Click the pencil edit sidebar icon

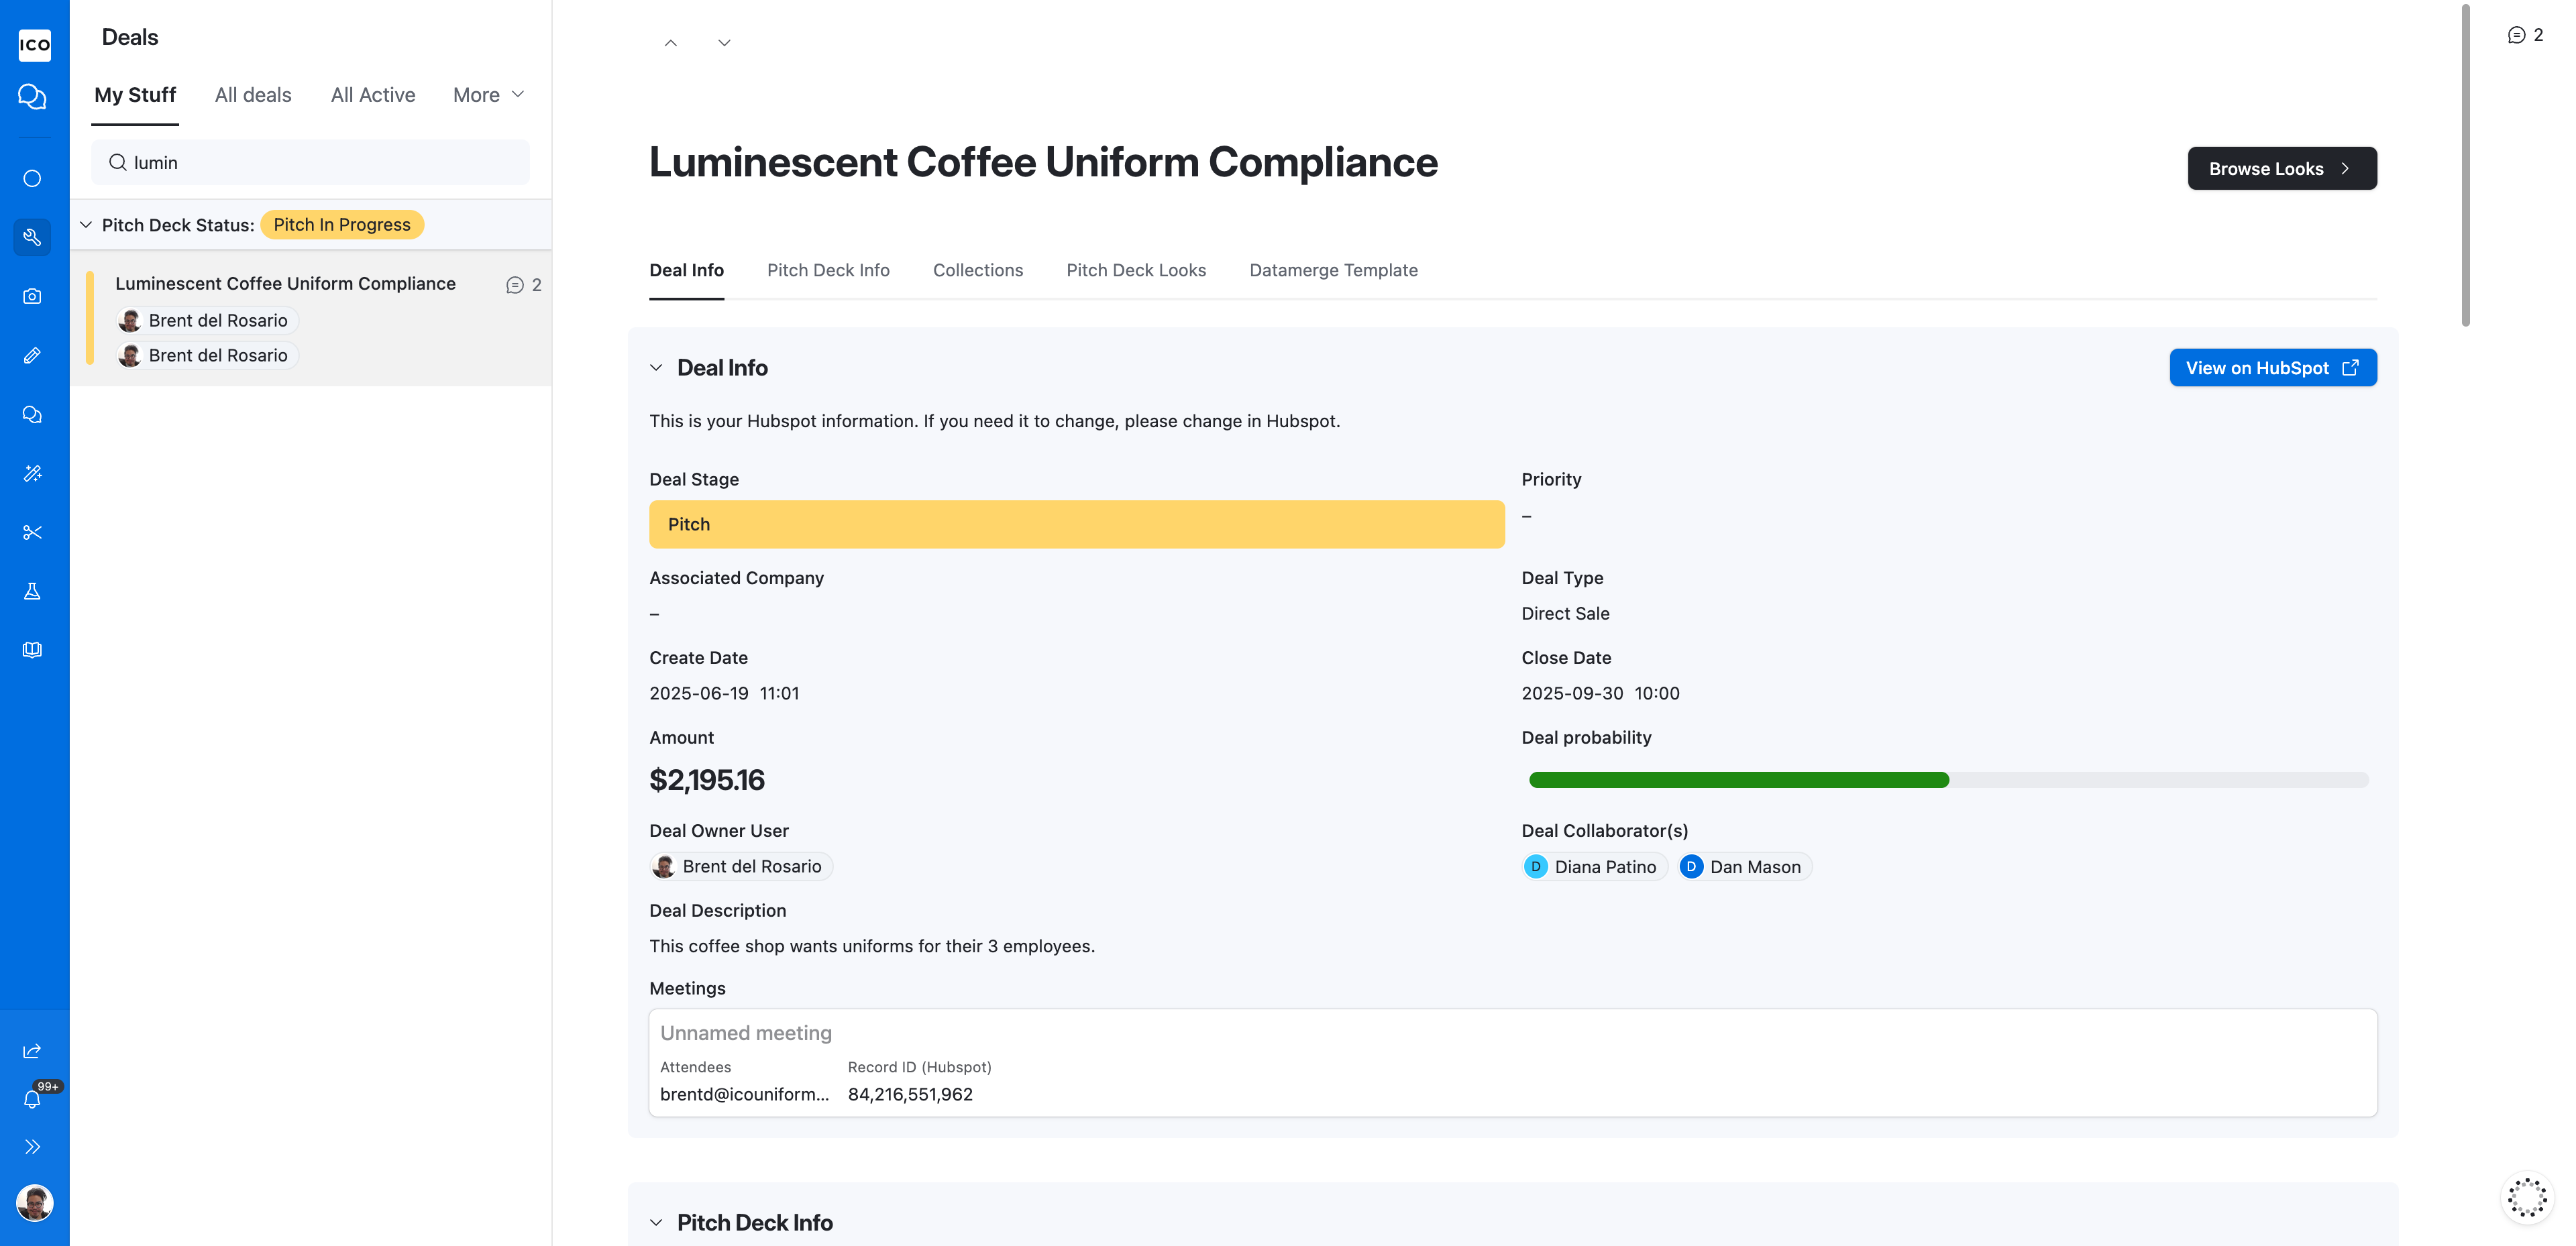click(x=32, y=355)
